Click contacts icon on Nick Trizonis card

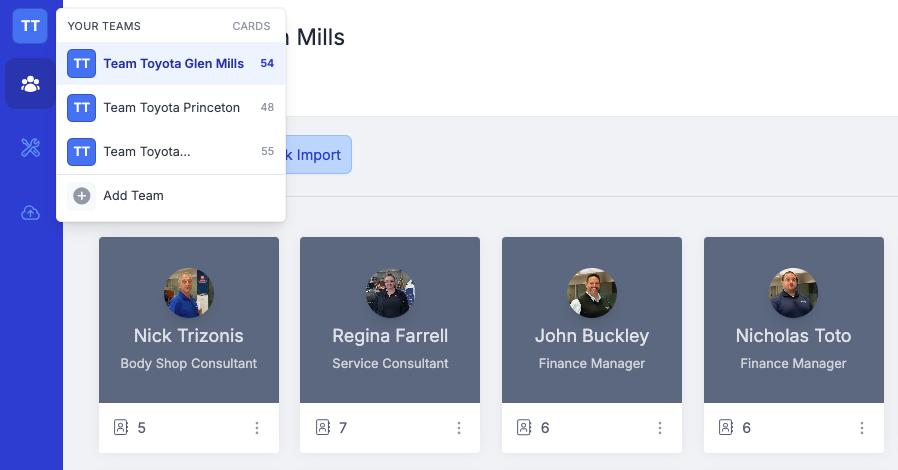click(121, 427)
